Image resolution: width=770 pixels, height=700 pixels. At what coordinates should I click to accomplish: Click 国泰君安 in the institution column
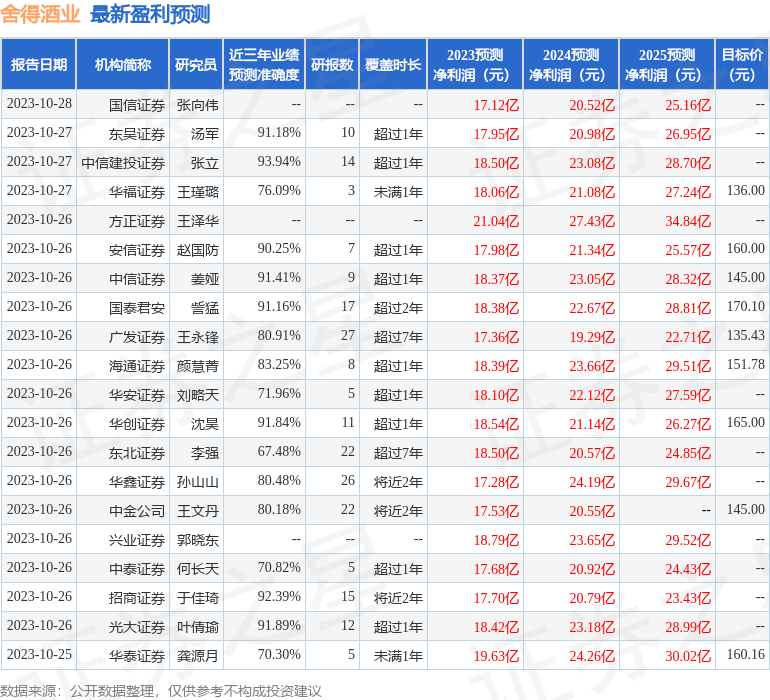point(137,307)
